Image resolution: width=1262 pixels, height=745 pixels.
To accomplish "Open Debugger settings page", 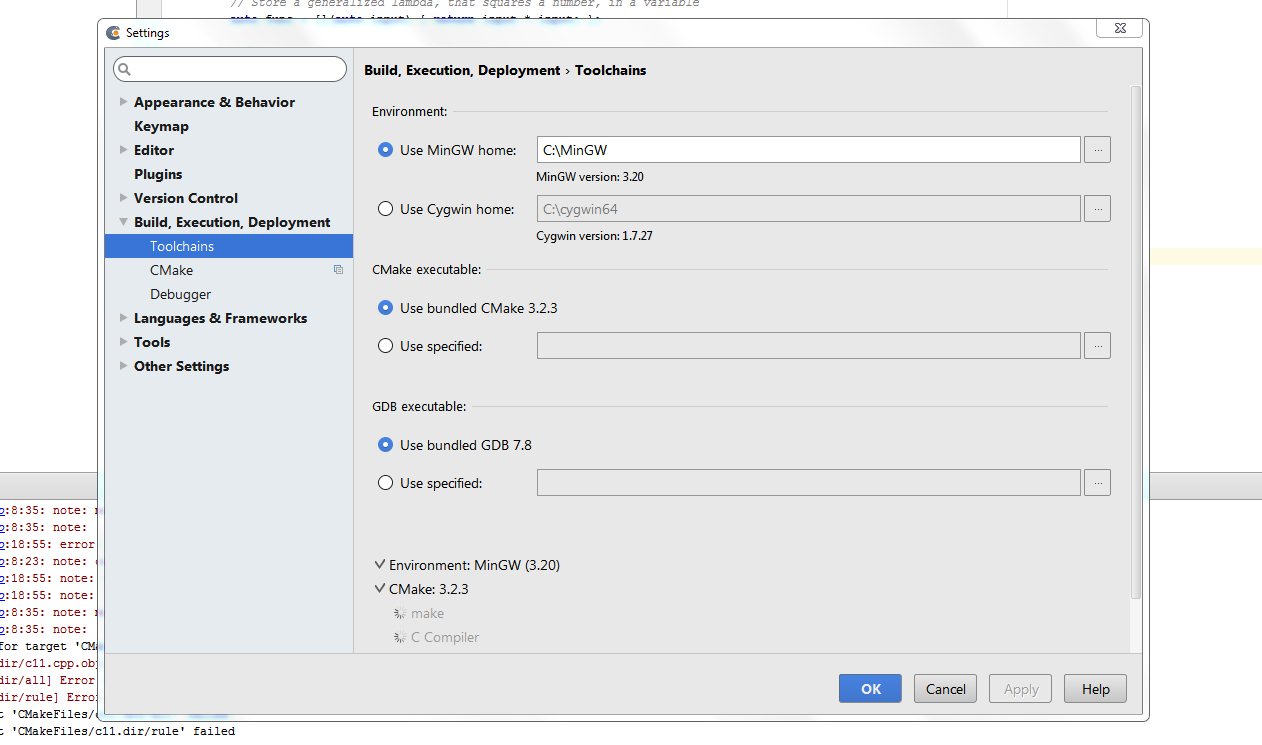I will 181,294.
